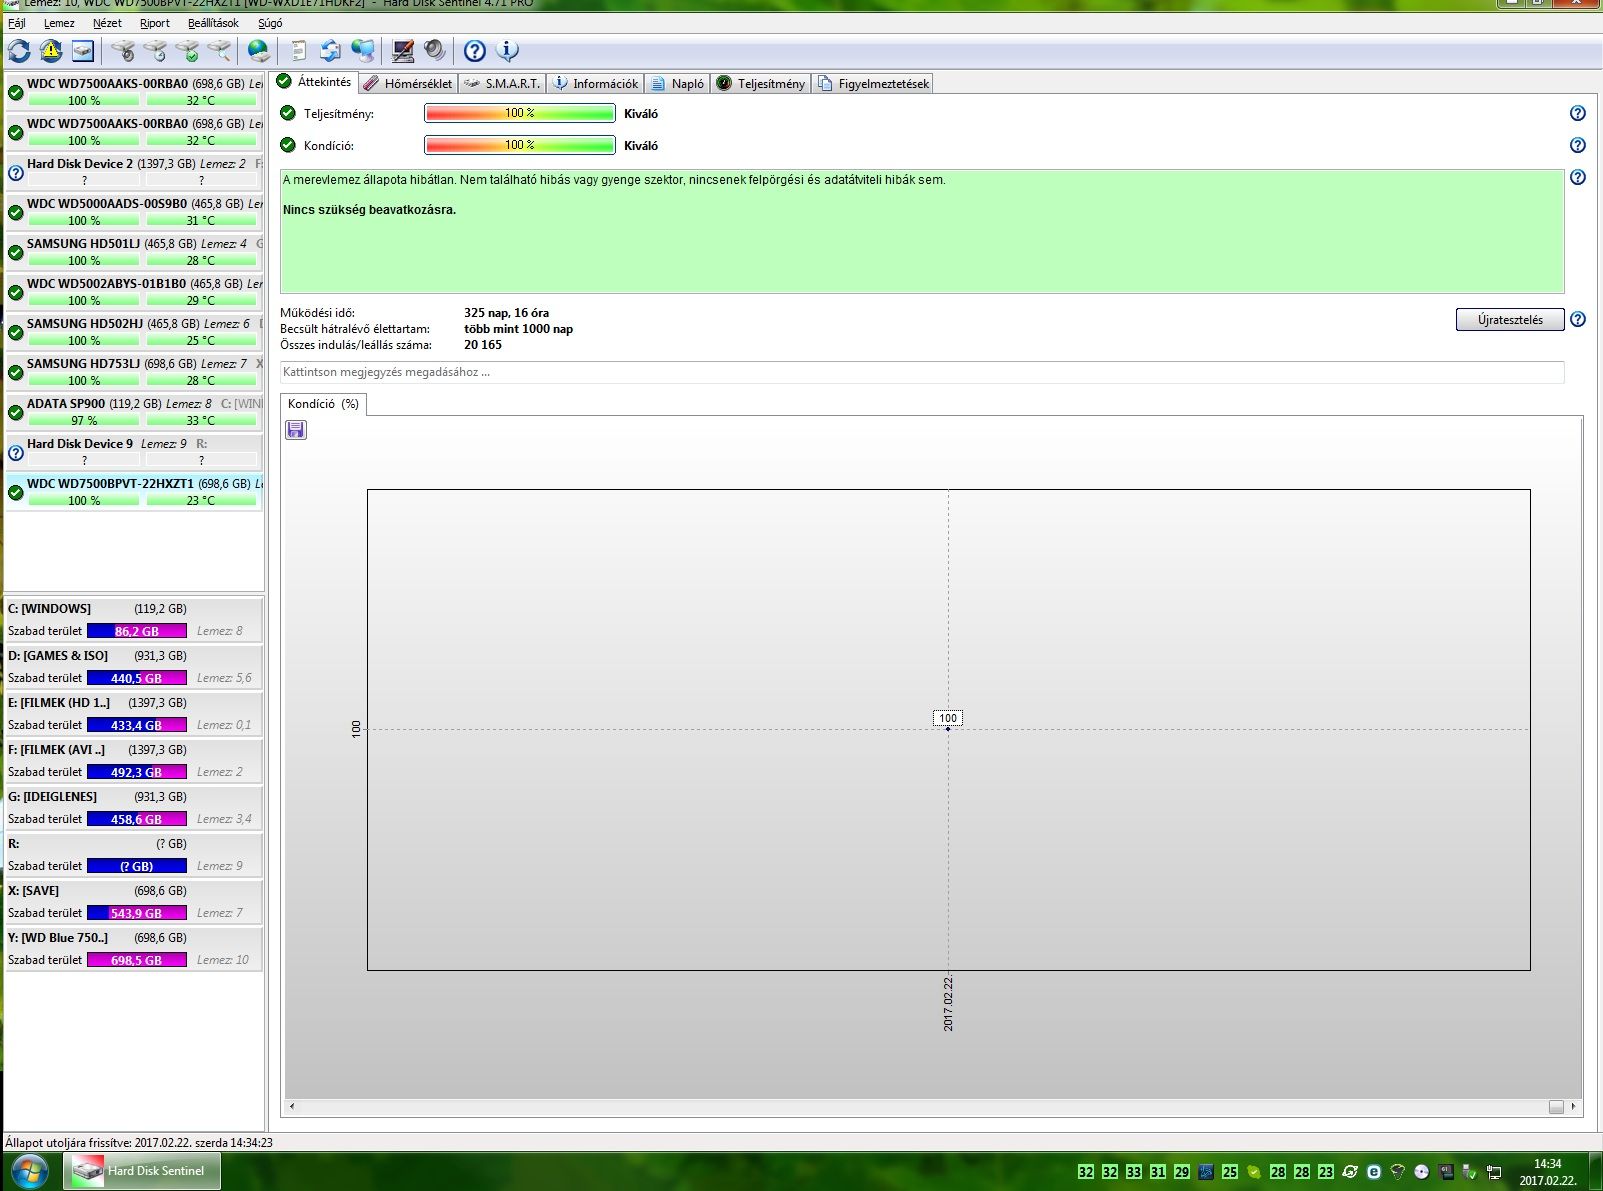Click the toolbar information bubble icon
This screenshot has width=1603, height=1191.
[x=507, y=51]
